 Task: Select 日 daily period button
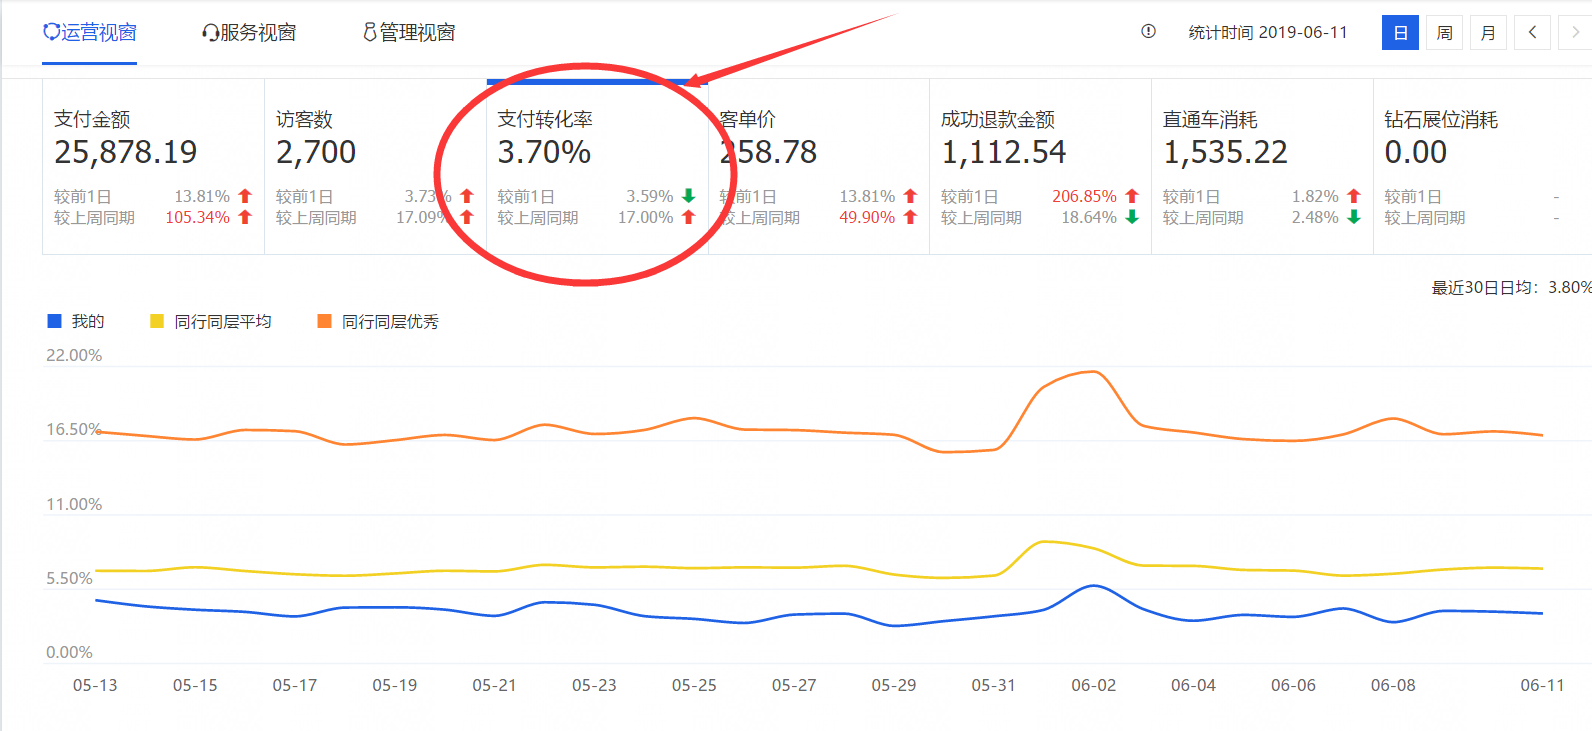point(1400,33)
